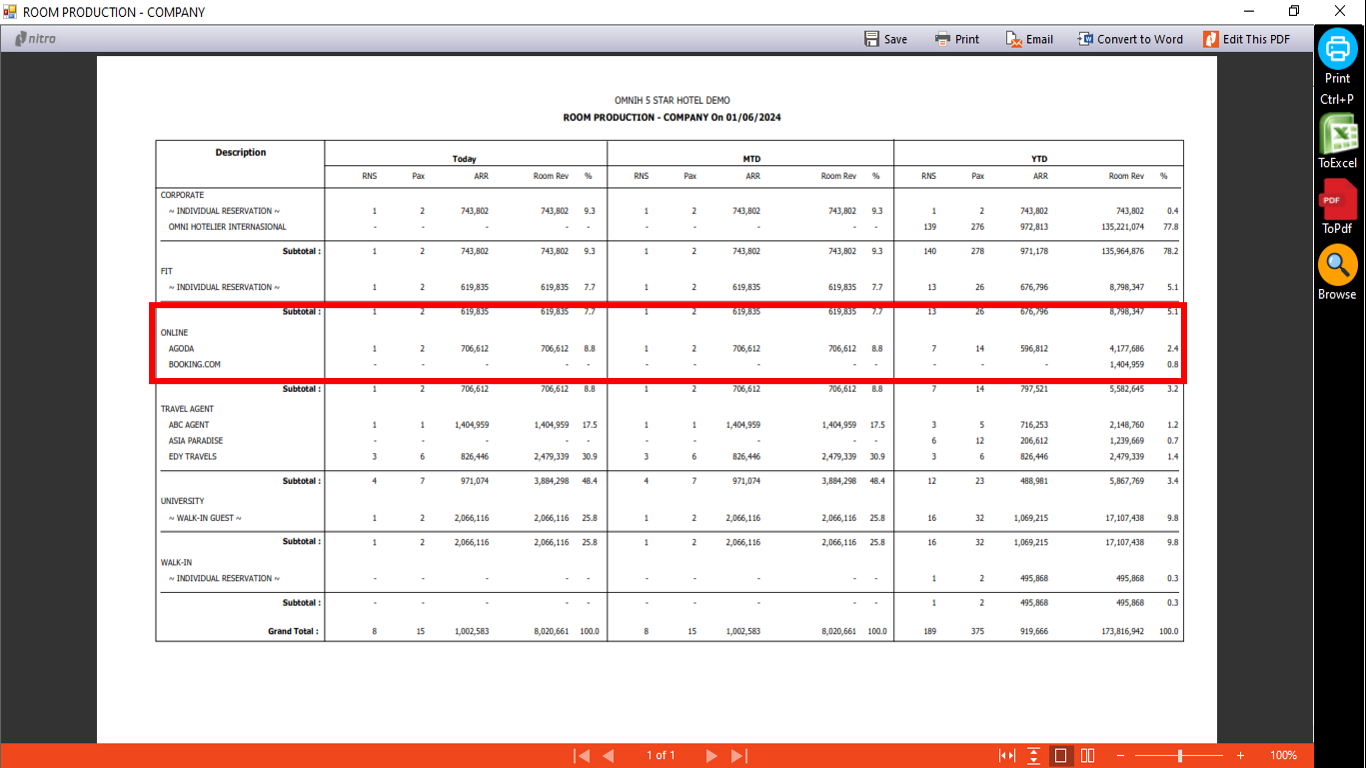Click the blue Print icon in sidebar
This screenshot has width=1366, height=768.
pyautogui.click(x=1337, y=48)
